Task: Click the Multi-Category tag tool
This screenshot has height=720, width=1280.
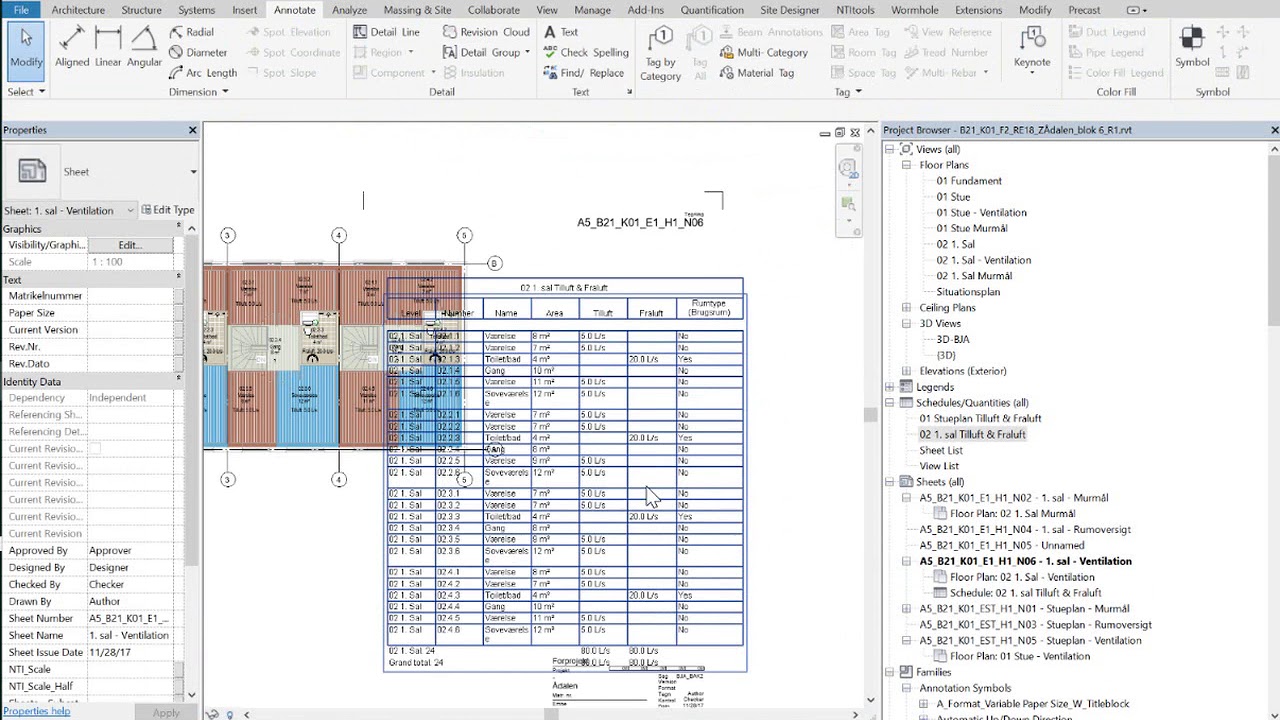Action: coord(764,52)
